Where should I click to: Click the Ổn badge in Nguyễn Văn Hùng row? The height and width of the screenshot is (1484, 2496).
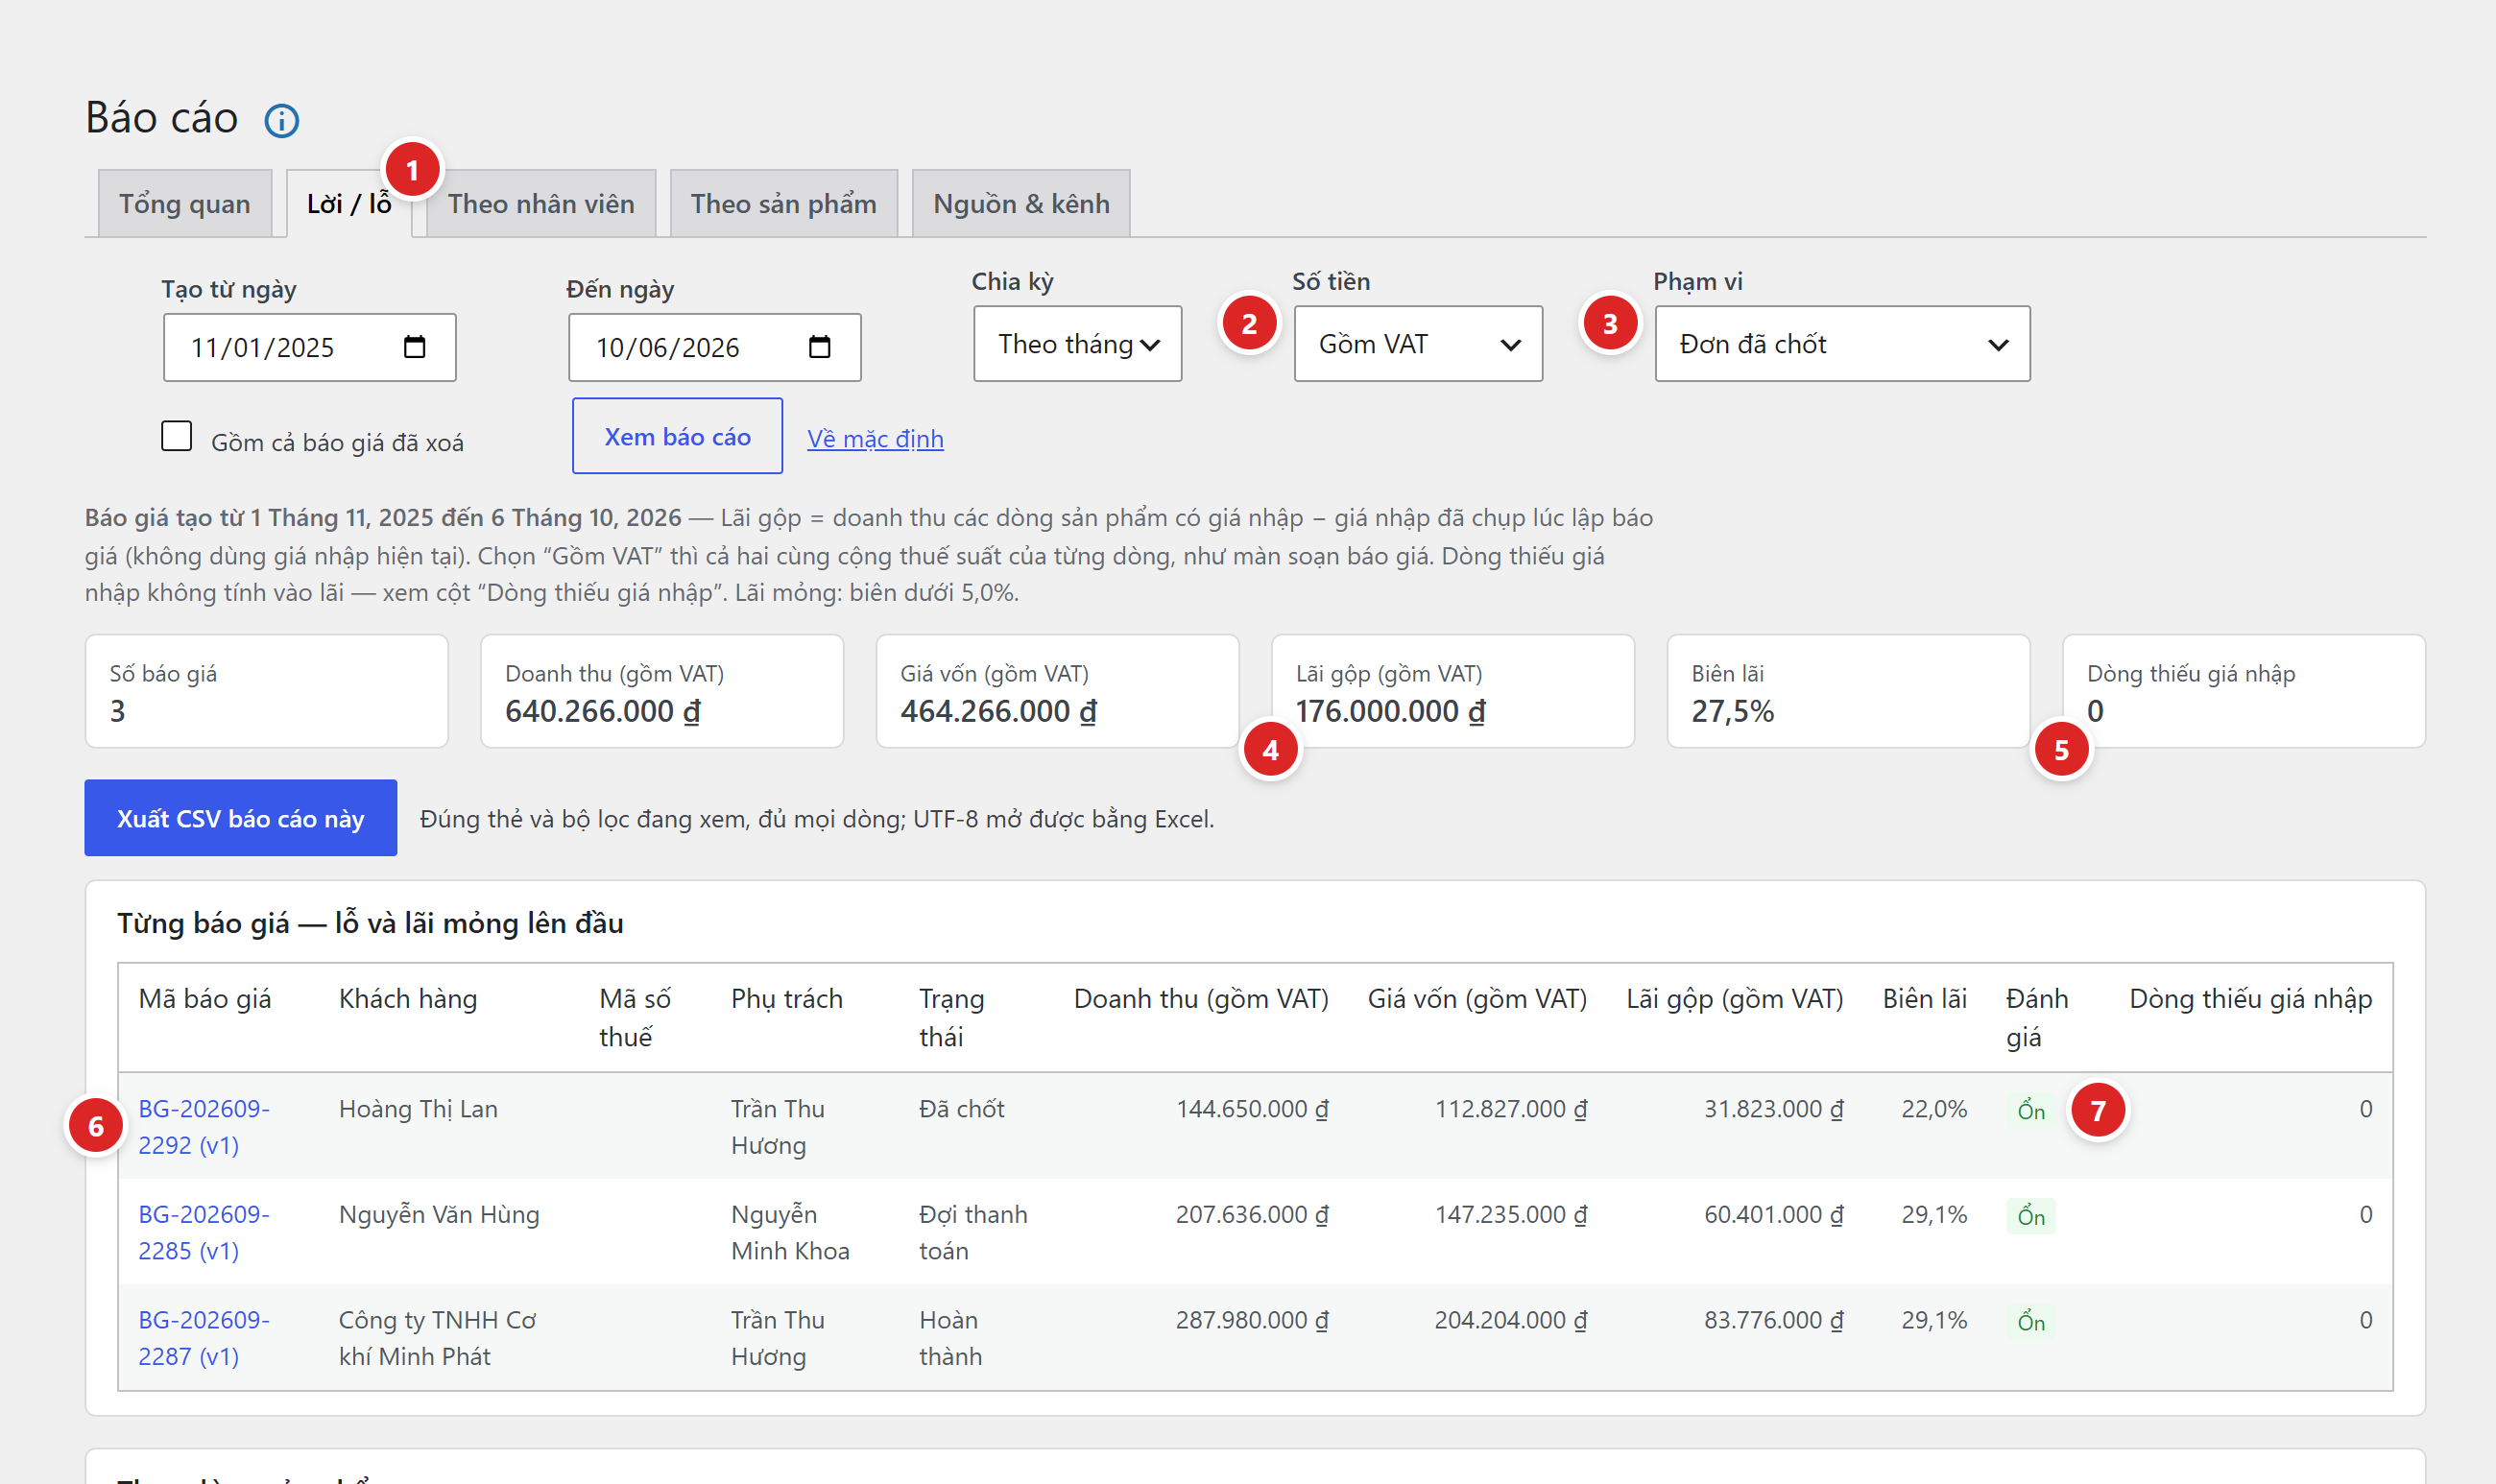tap(2030, 1216)
